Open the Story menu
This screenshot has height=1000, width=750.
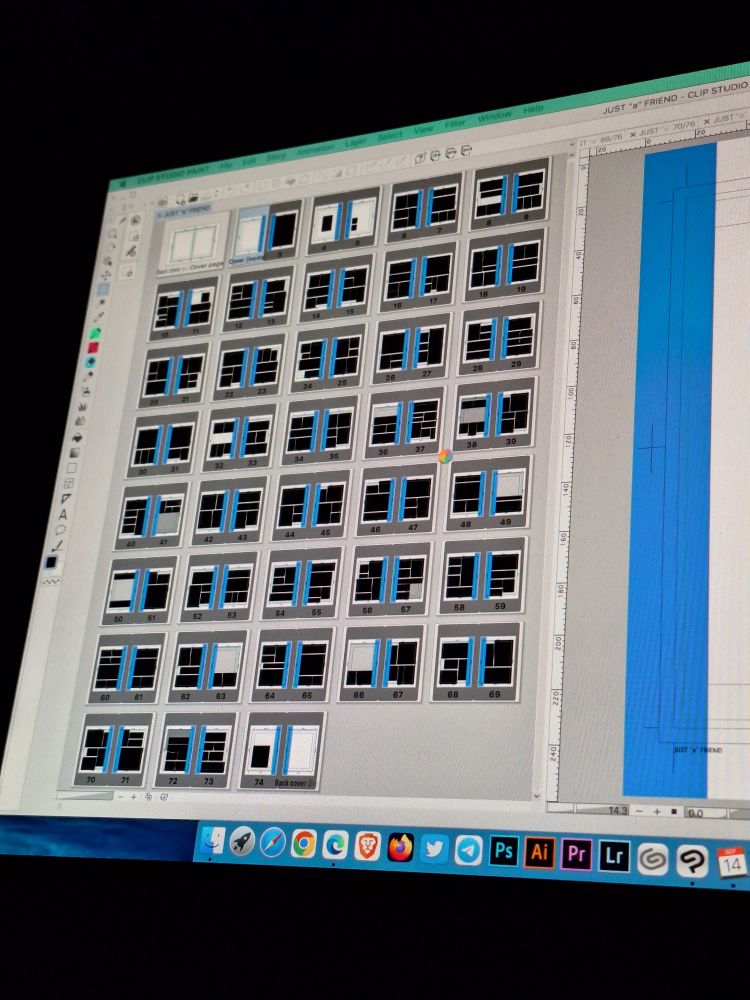tap(276, 156)
